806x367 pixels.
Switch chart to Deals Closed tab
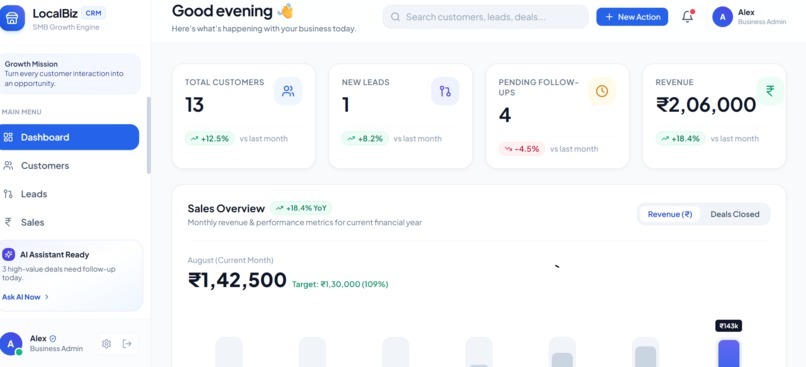pyautogui.click(x=735, y=214)
